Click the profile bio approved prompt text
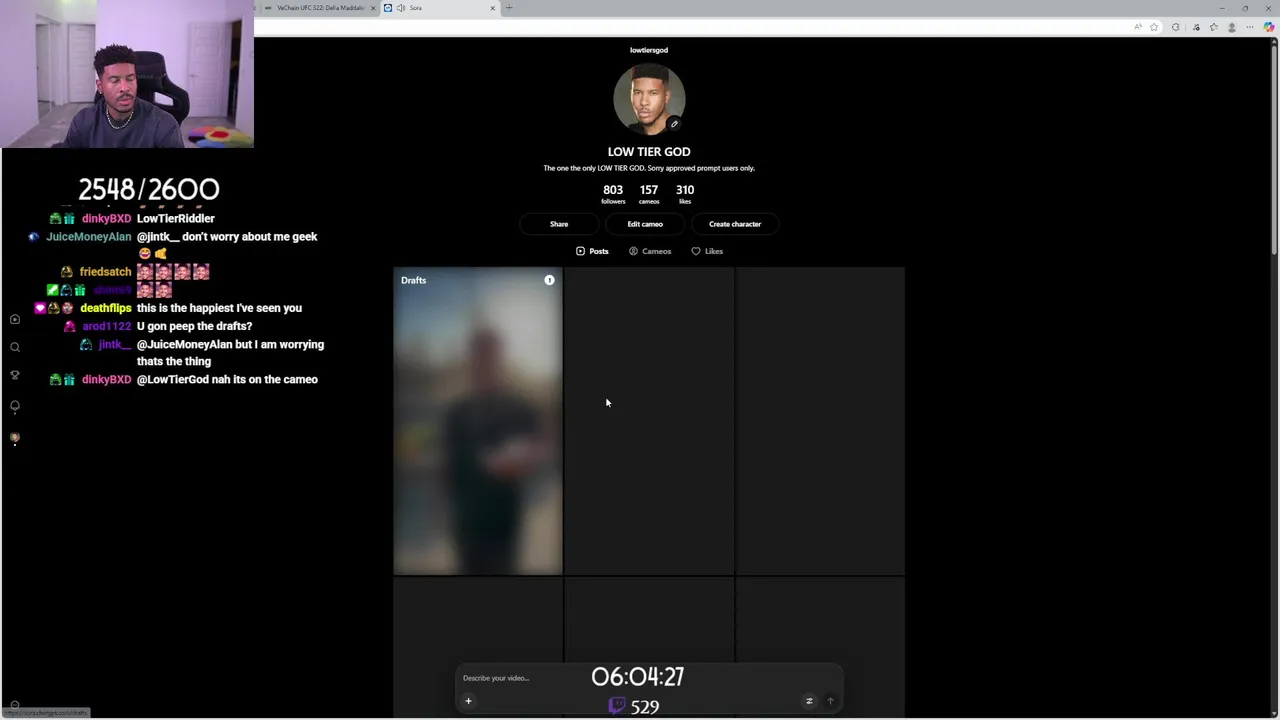 point(649,168)
